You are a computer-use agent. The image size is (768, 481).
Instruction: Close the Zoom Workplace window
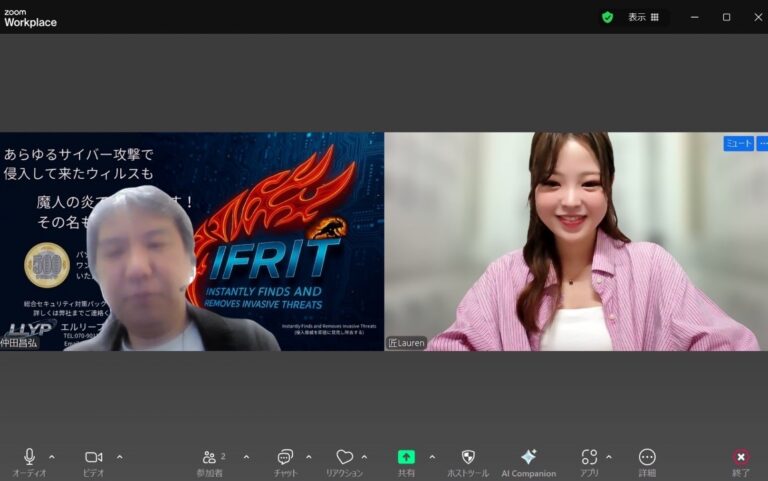[x=758, y=17]
